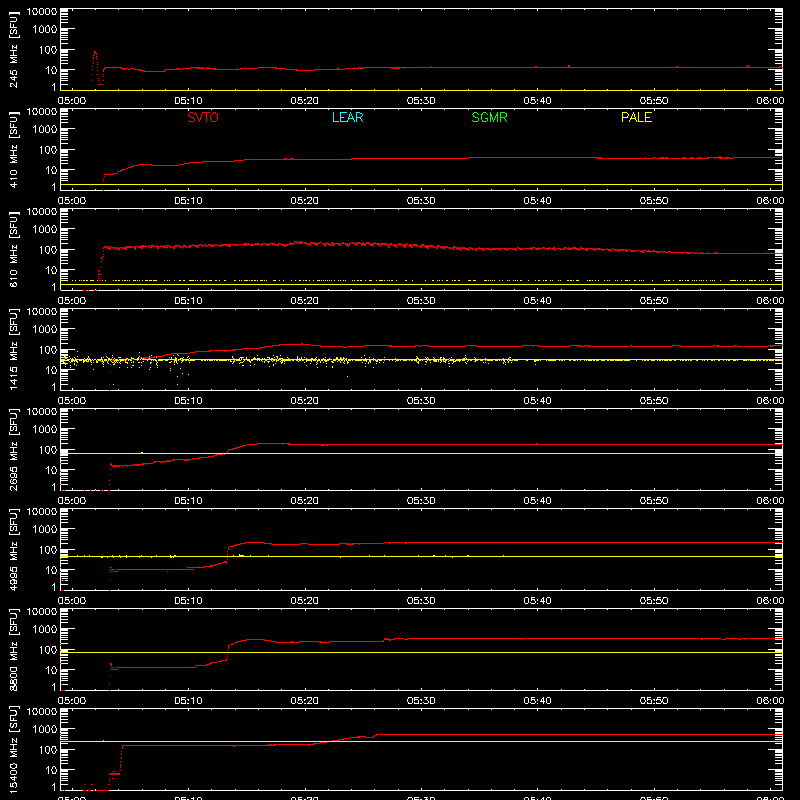Select the 4995 MHz [SFU] axis label
Image resolution: width=800 pixels, height=800 pixels.
(14, 550)
